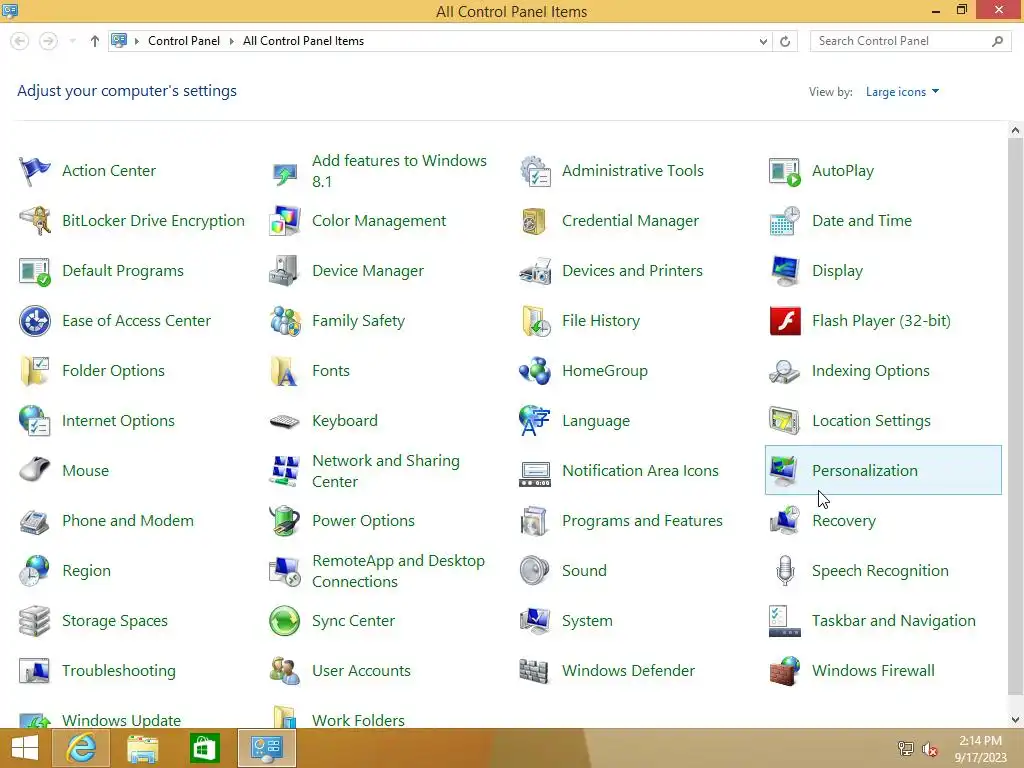Click the Fonts folder icon
1024x768 pixels.
[x=285, y=371]
